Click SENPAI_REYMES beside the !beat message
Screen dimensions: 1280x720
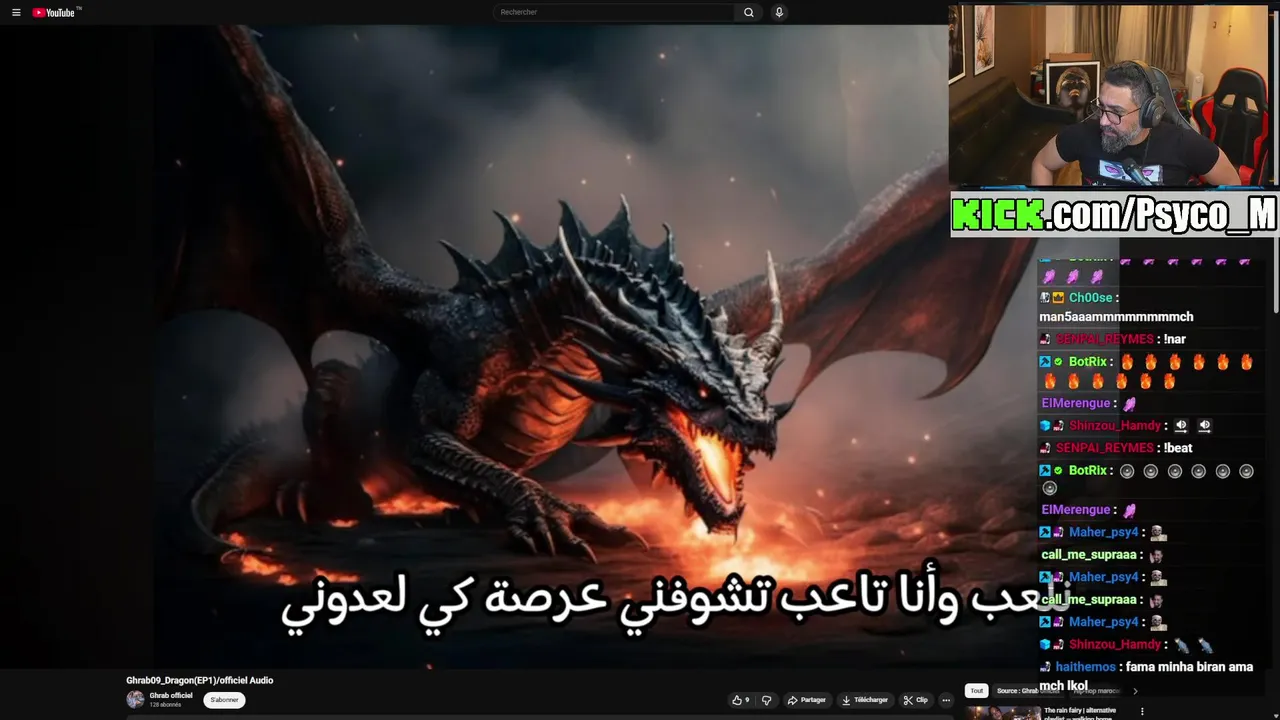click(x=1105, y=448)
